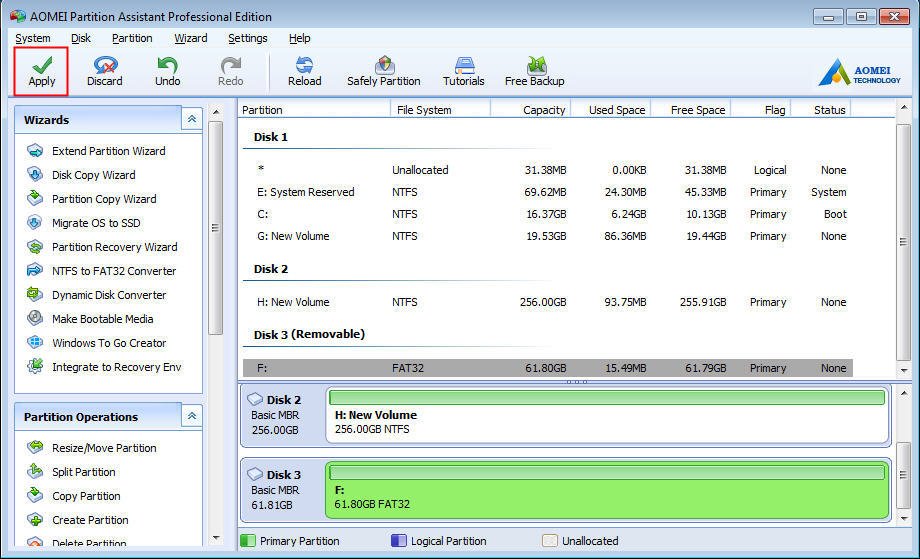The height and width of the screenshot is (559, 920).
Task: Start Migrate OS to SSD
Action: point(96,223)
